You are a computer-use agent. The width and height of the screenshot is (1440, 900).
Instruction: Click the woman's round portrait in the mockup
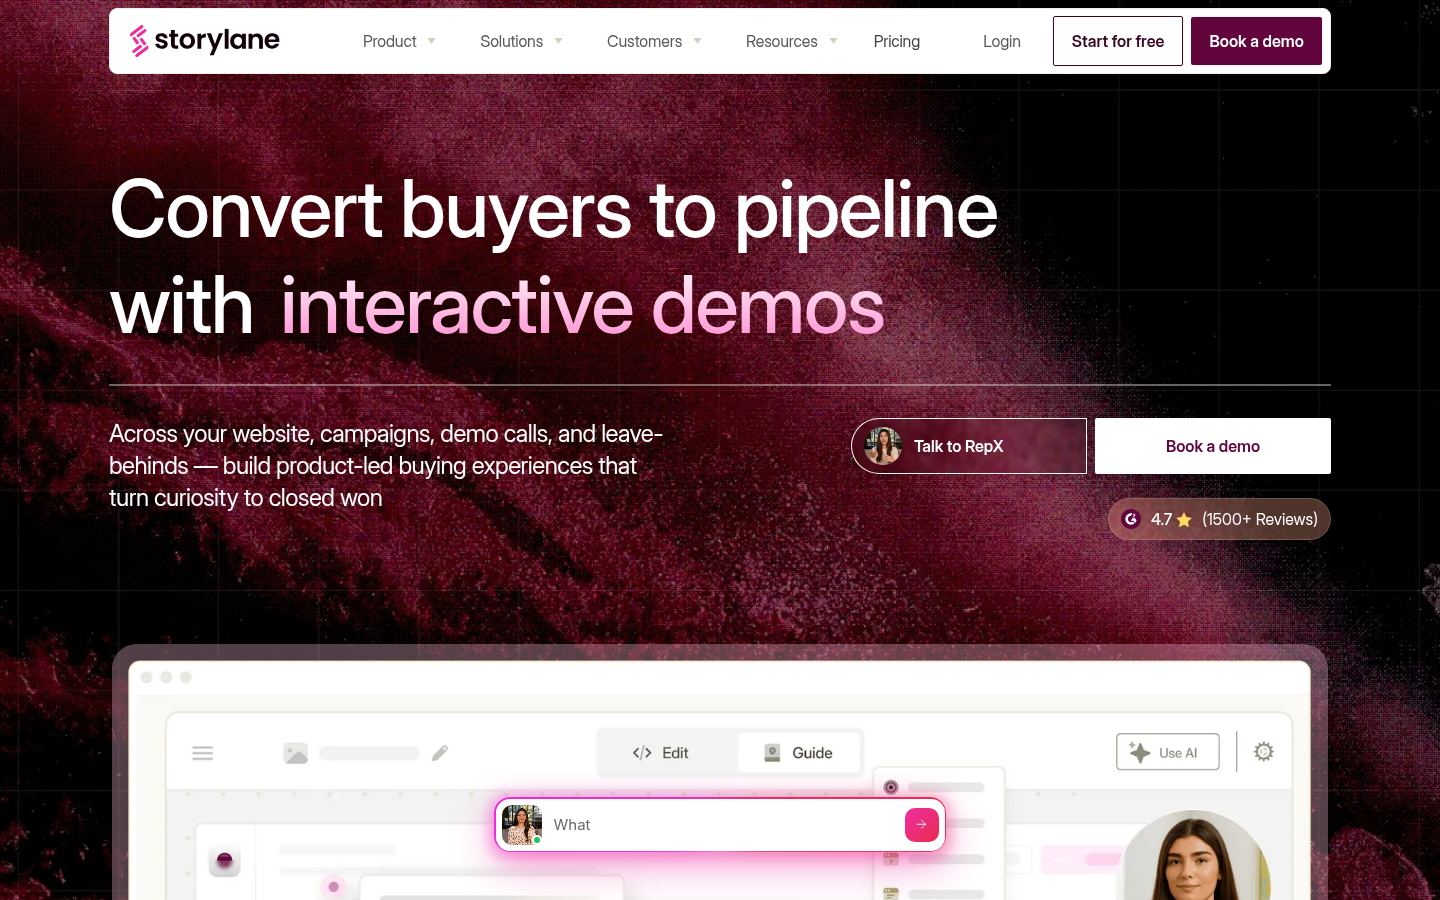[1195, 856]
